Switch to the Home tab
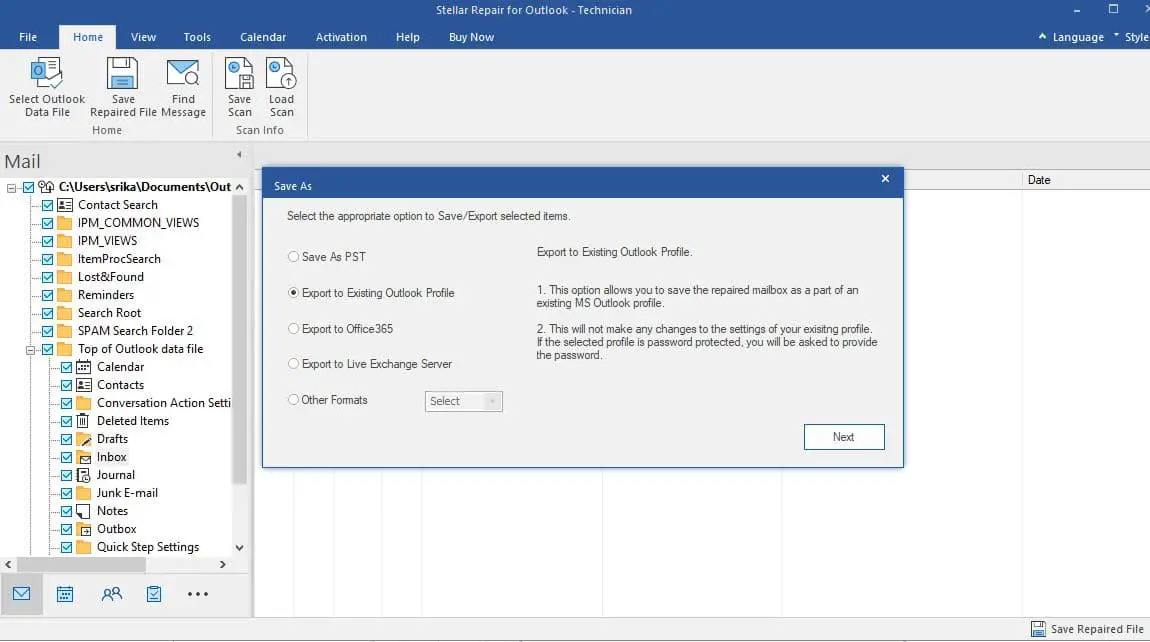 pos(88,37)
